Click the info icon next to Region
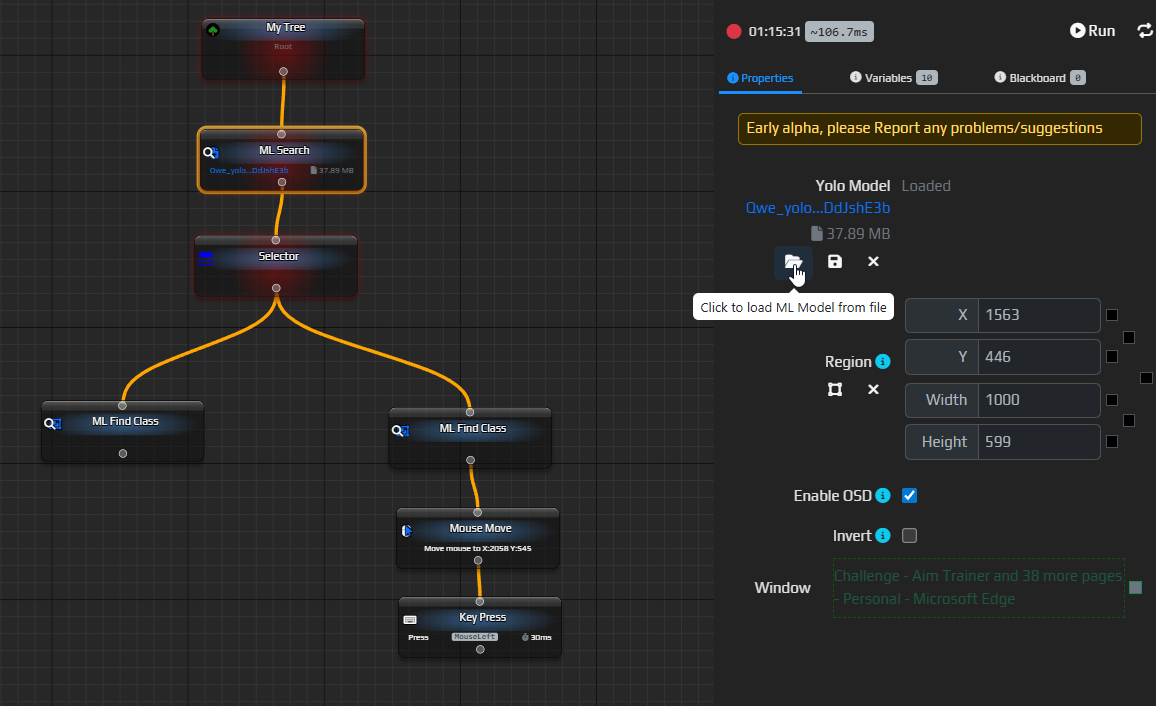 click(x=882, y=361)
